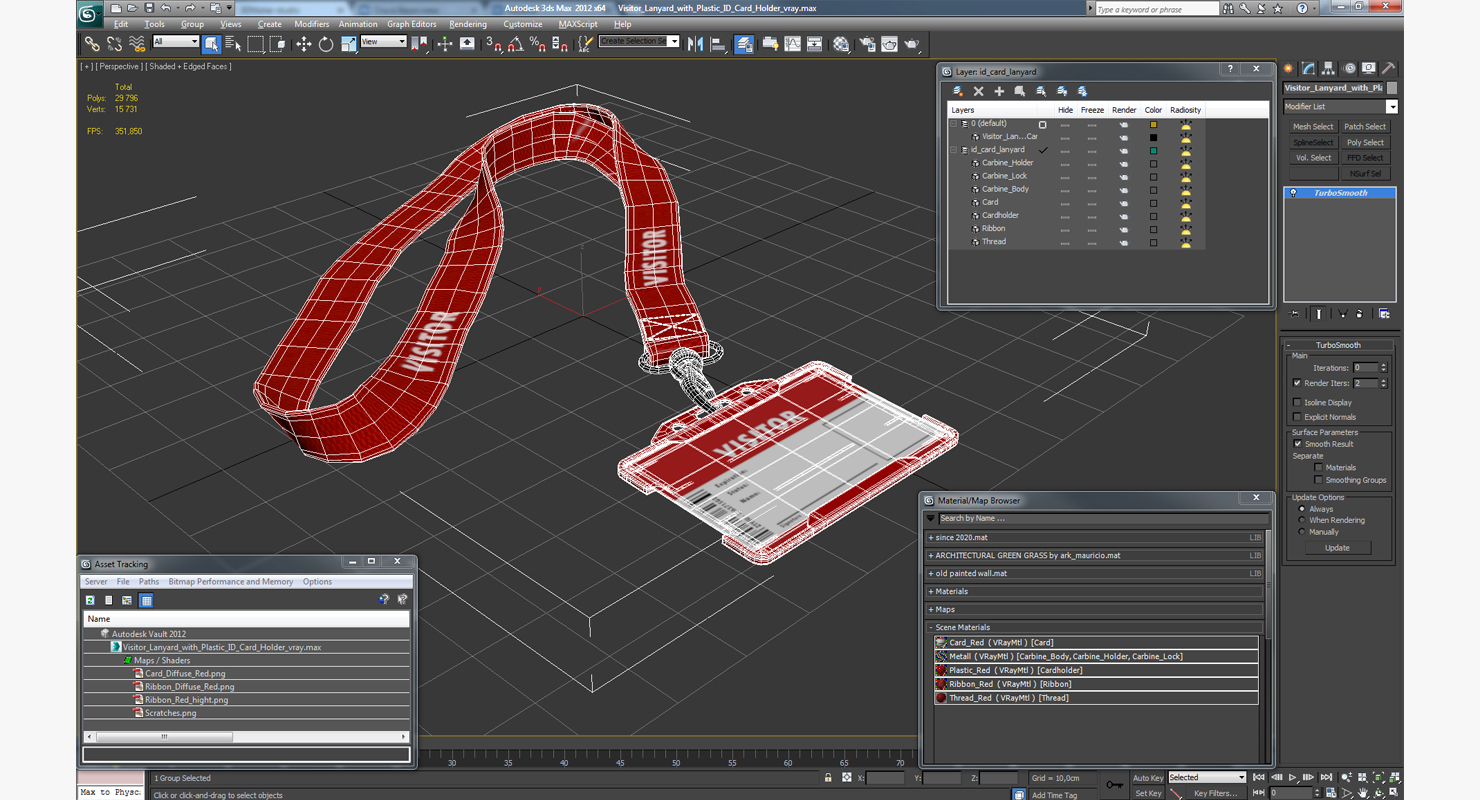This screenshot has width=1480, height=800.
Task: Activate the Unlink Selection tool
Action: [114, 44]
